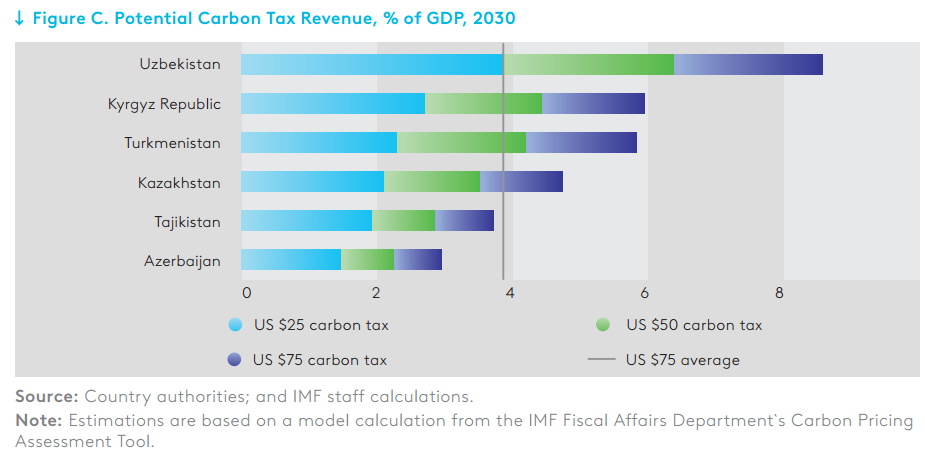
Task: Click Kyrgyz Republic's dark blue bar segment
Action: tap(593, 103)
